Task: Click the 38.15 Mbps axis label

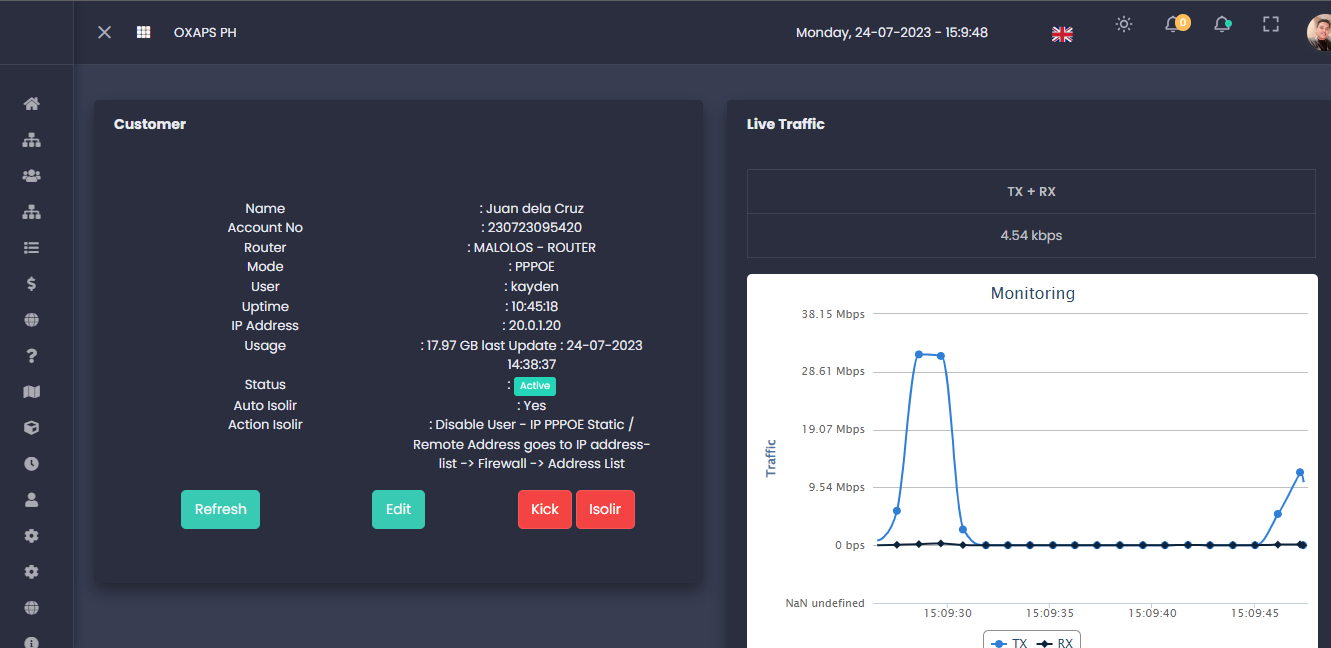Action: (x=833, y=314)
